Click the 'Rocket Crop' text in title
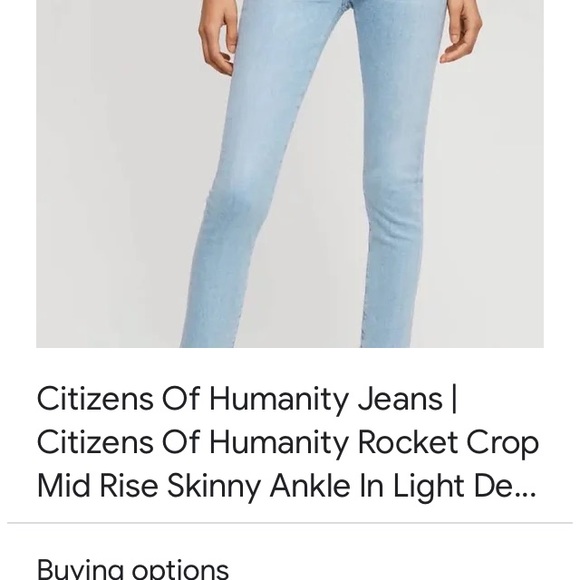This screenshot has height=580, width=580. coord(448,442)
